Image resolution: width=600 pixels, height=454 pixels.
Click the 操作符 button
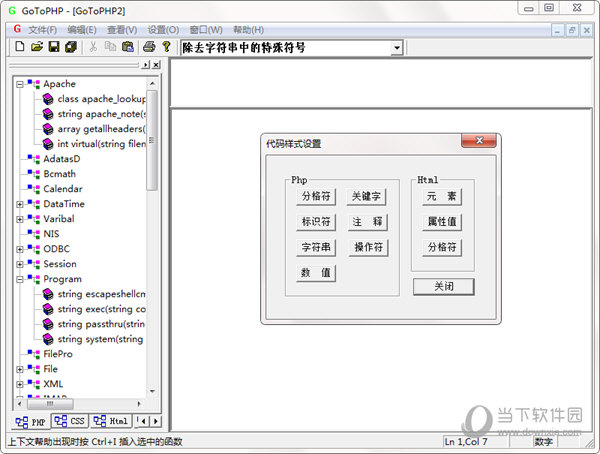coord(368,247)
